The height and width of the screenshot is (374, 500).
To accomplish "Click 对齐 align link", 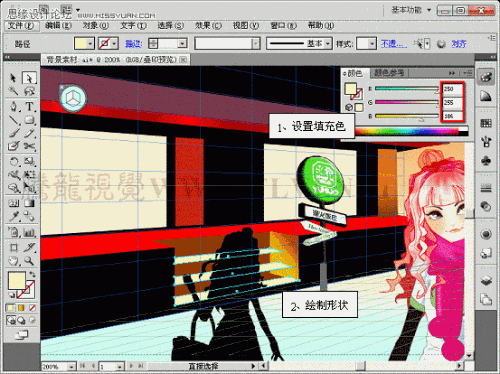I will [459, 44].
